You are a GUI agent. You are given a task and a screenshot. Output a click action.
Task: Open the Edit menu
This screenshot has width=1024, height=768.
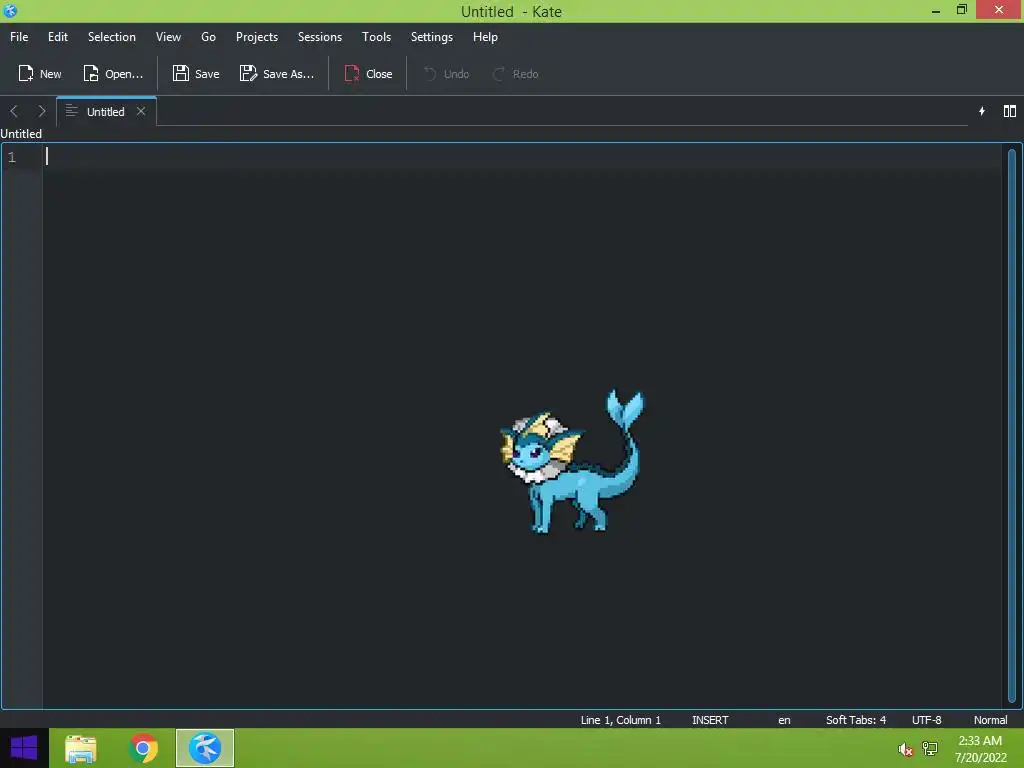[57, 37]
